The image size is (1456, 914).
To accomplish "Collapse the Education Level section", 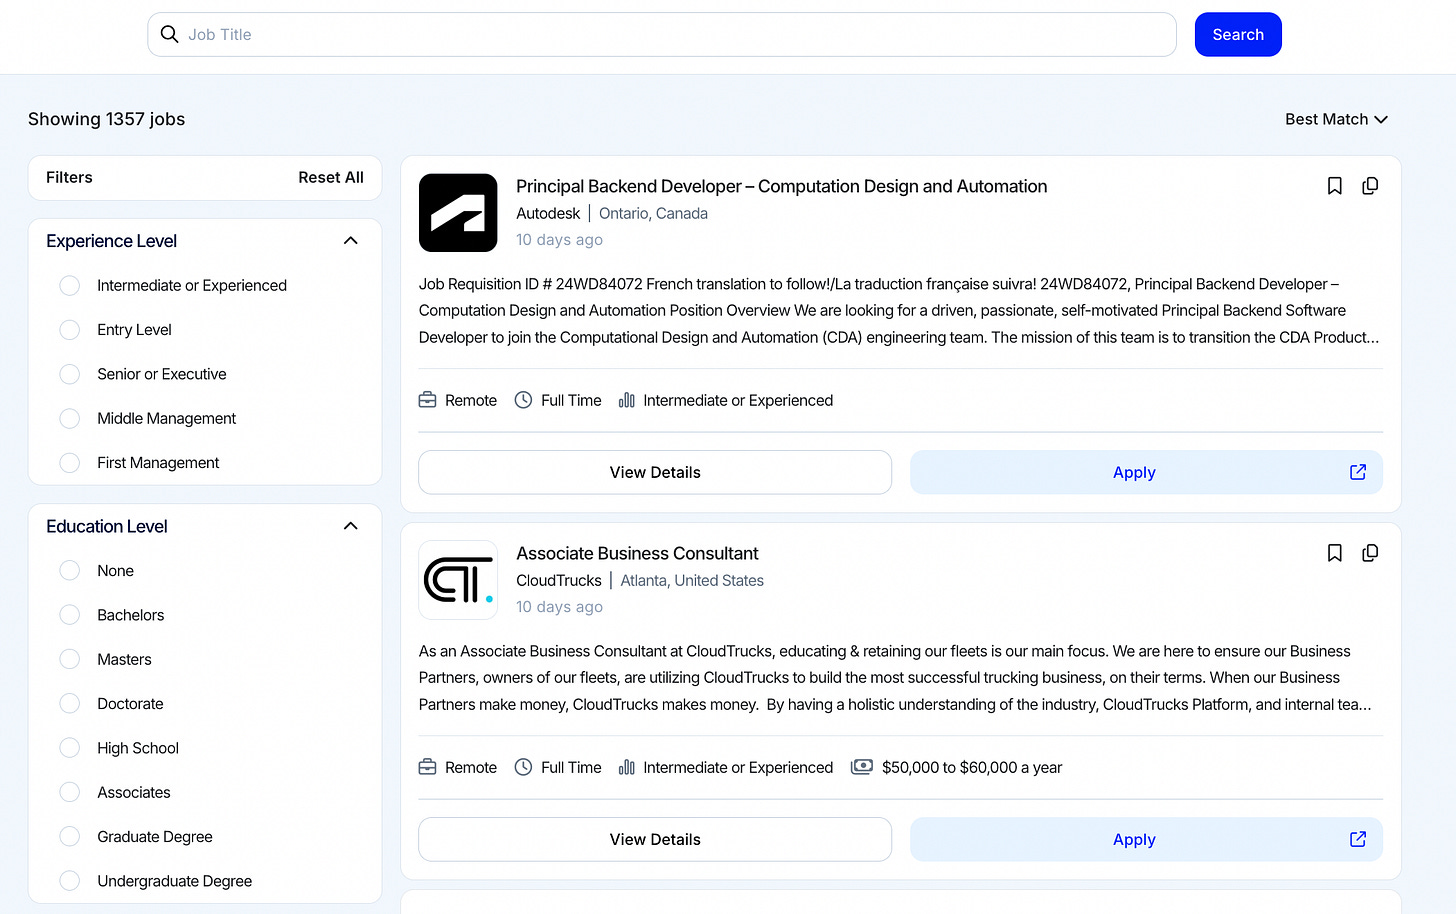I will 351,526.
